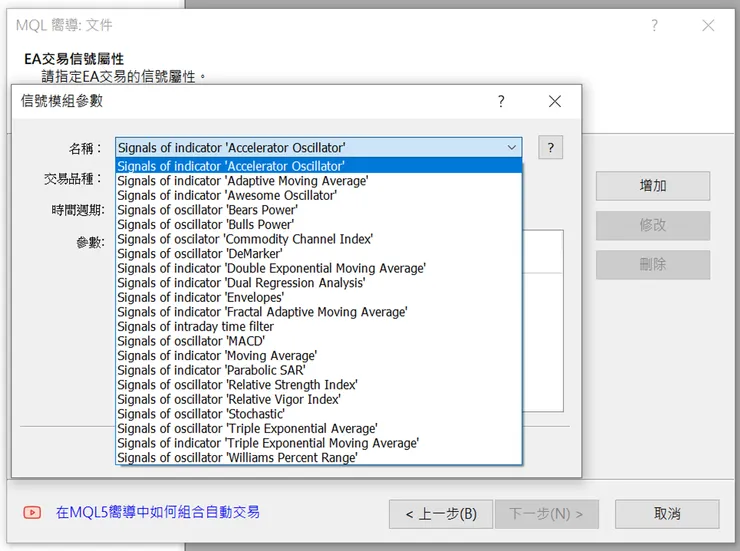The height and width of the screenshot is (551, 740).
Task: Click help question mark in MQL 嚮導 title bar
Action: click(x=655, y=25)
